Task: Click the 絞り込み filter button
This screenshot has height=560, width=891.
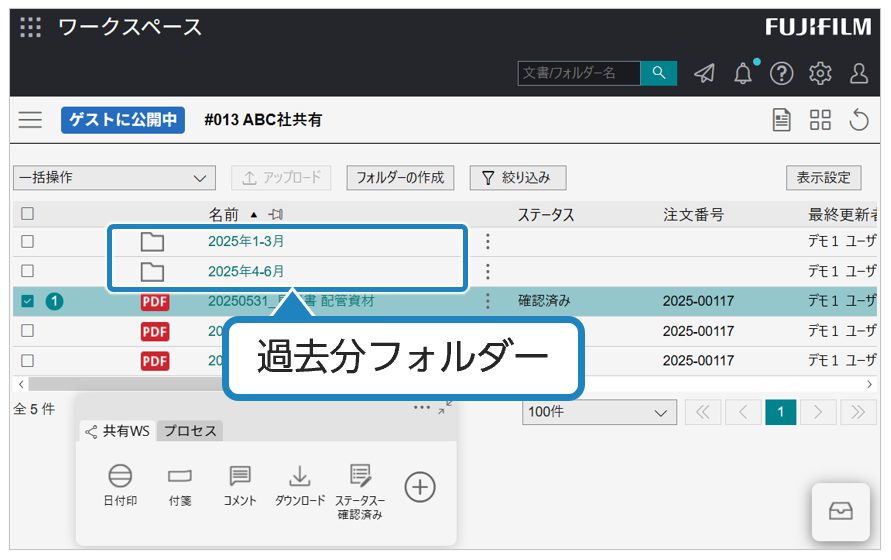Action: [518, 178]
